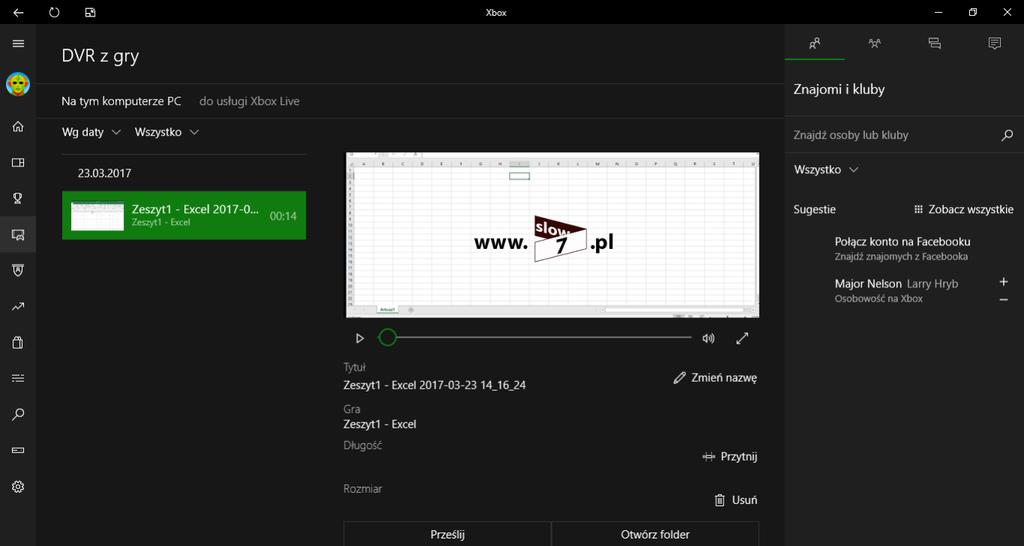The width and height of the screenshot is (1024, 546).
Task: Click the video preview area
Action: [552, 235]
